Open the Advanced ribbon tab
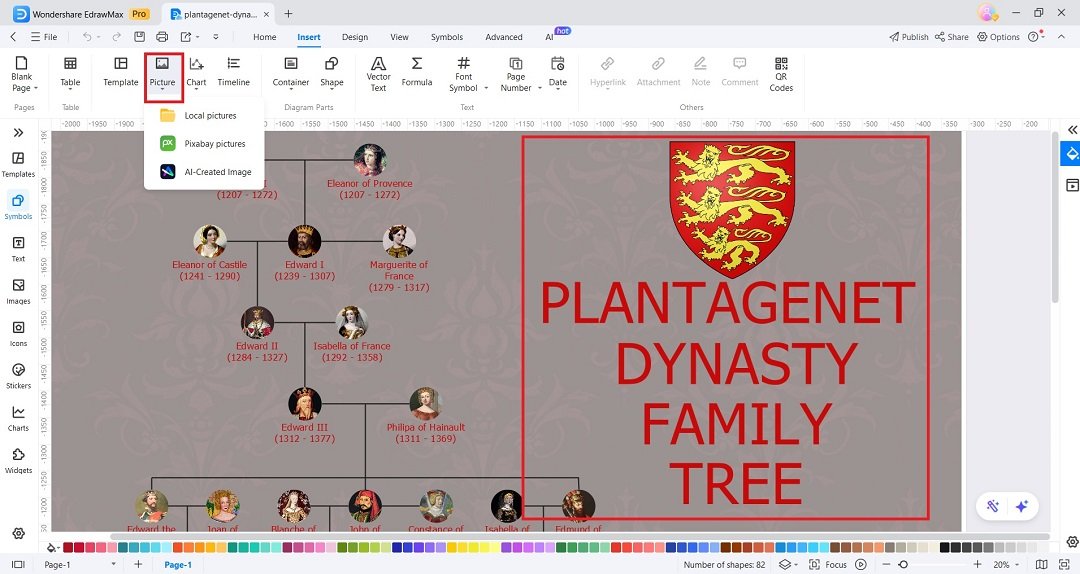The height and width of the screenshot is (574, 1080). tap(503, 37)
